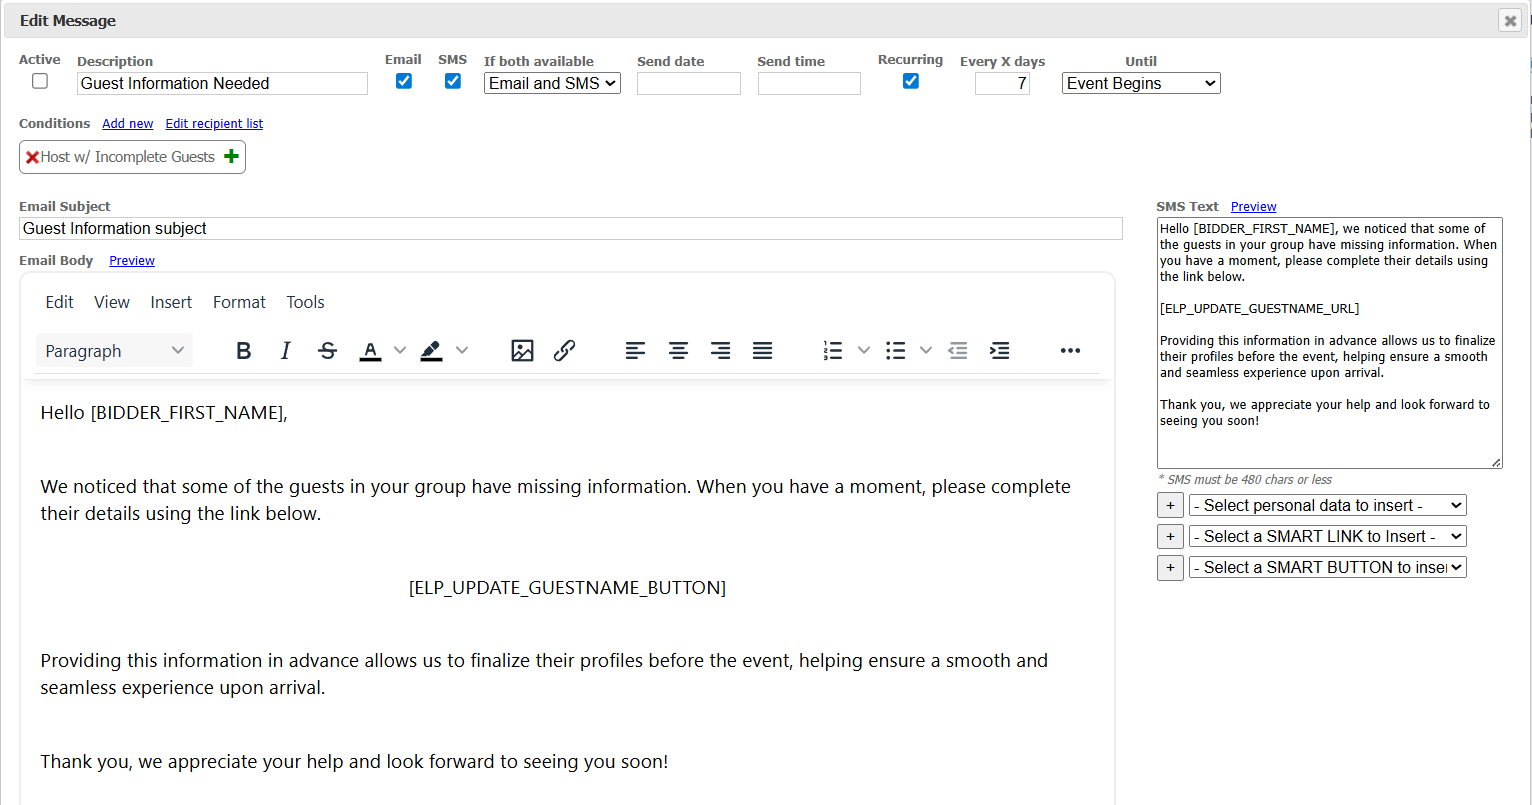
Task: Open the 'If both available' dropdown
Action: click(x=552, y=83)
